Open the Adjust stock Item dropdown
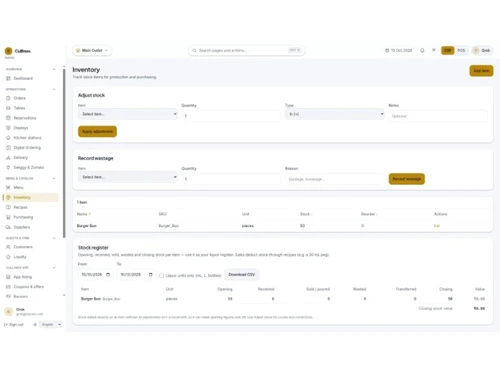500x375 pixels. [x=128, y=114]
